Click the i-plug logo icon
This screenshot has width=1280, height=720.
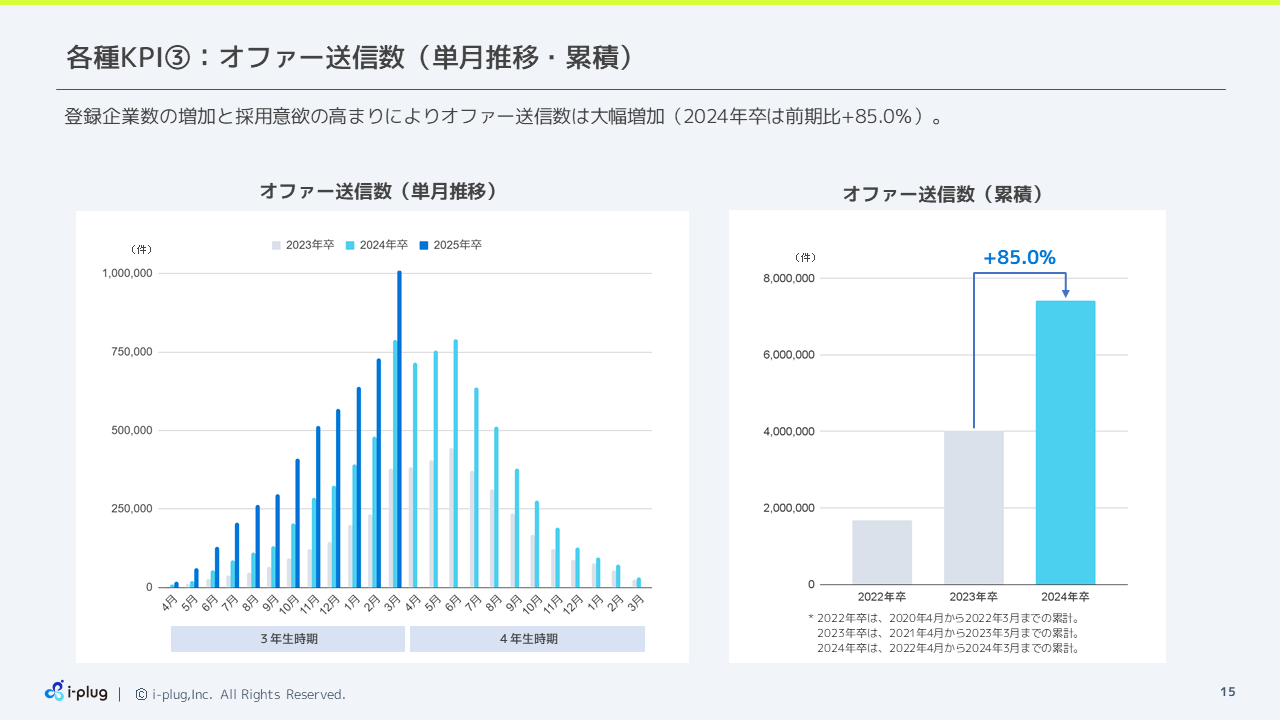click(55, 691)
